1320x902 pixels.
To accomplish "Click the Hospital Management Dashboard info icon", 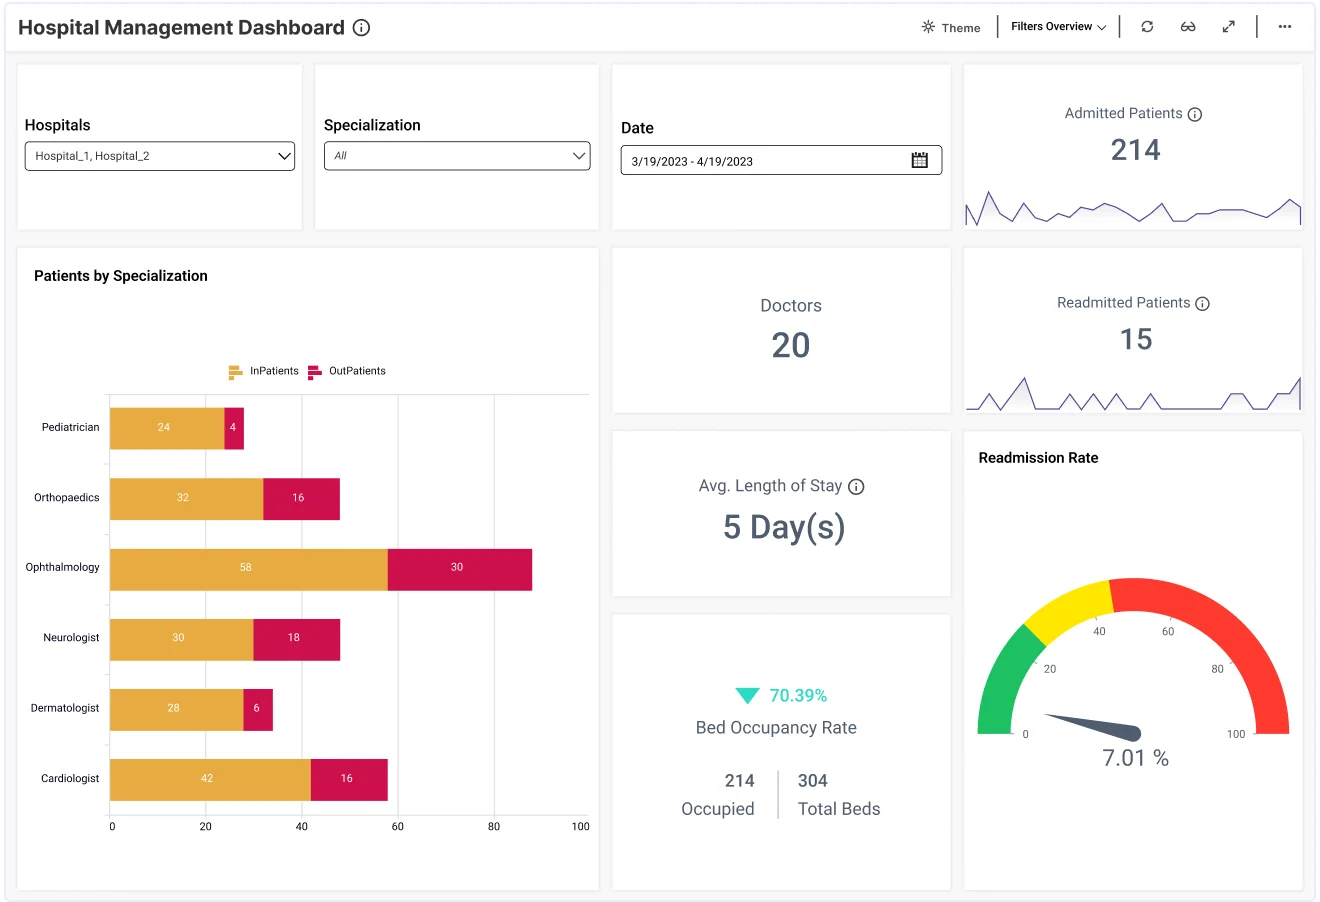I will click(360, 28).
